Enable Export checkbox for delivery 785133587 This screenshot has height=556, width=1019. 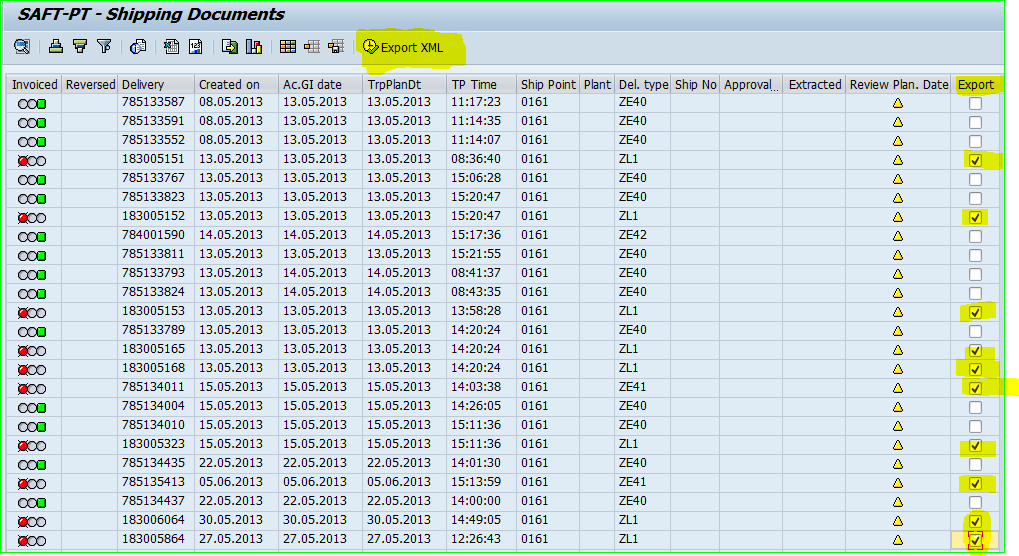(975, 103)
